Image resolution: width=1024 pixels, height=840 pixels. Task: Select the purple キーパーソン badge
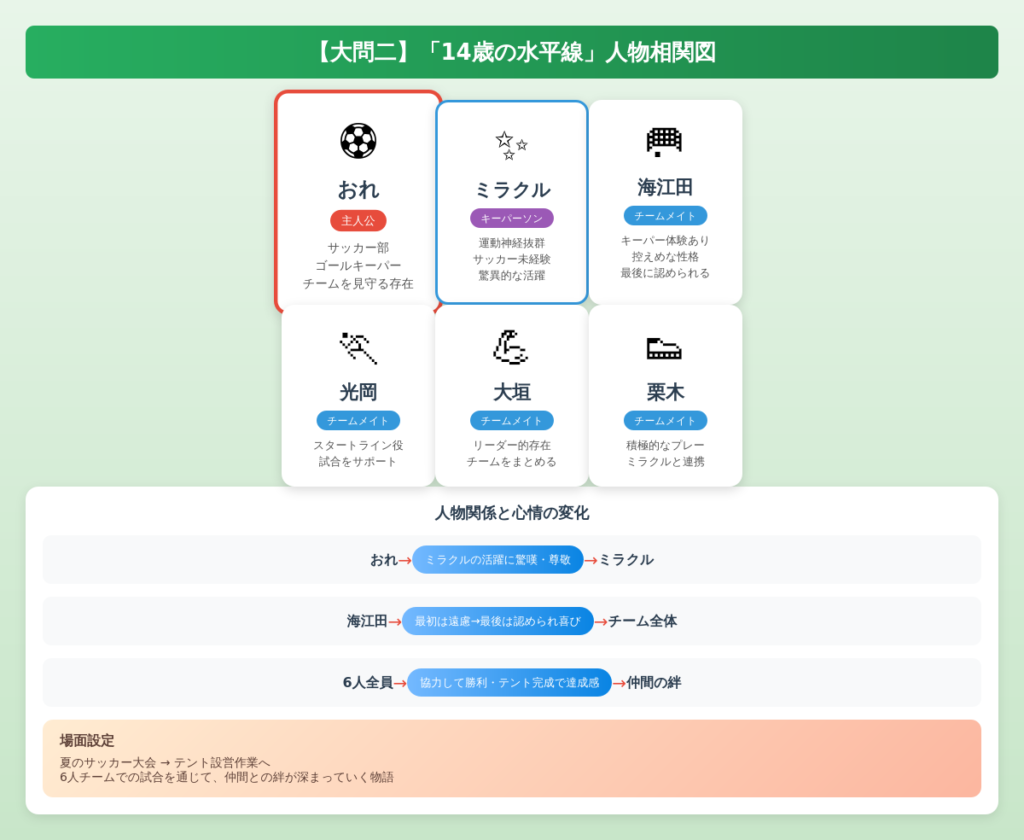[x=511, y=218]
